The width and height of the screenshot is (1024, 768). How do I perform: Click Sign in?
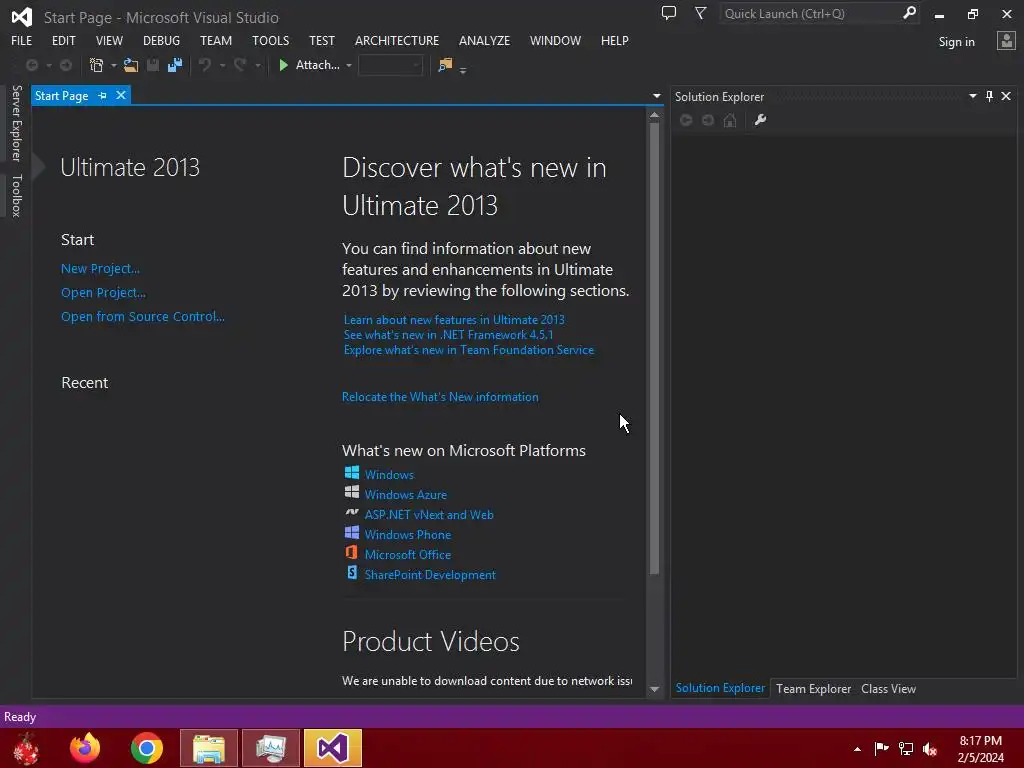point(956,42)
